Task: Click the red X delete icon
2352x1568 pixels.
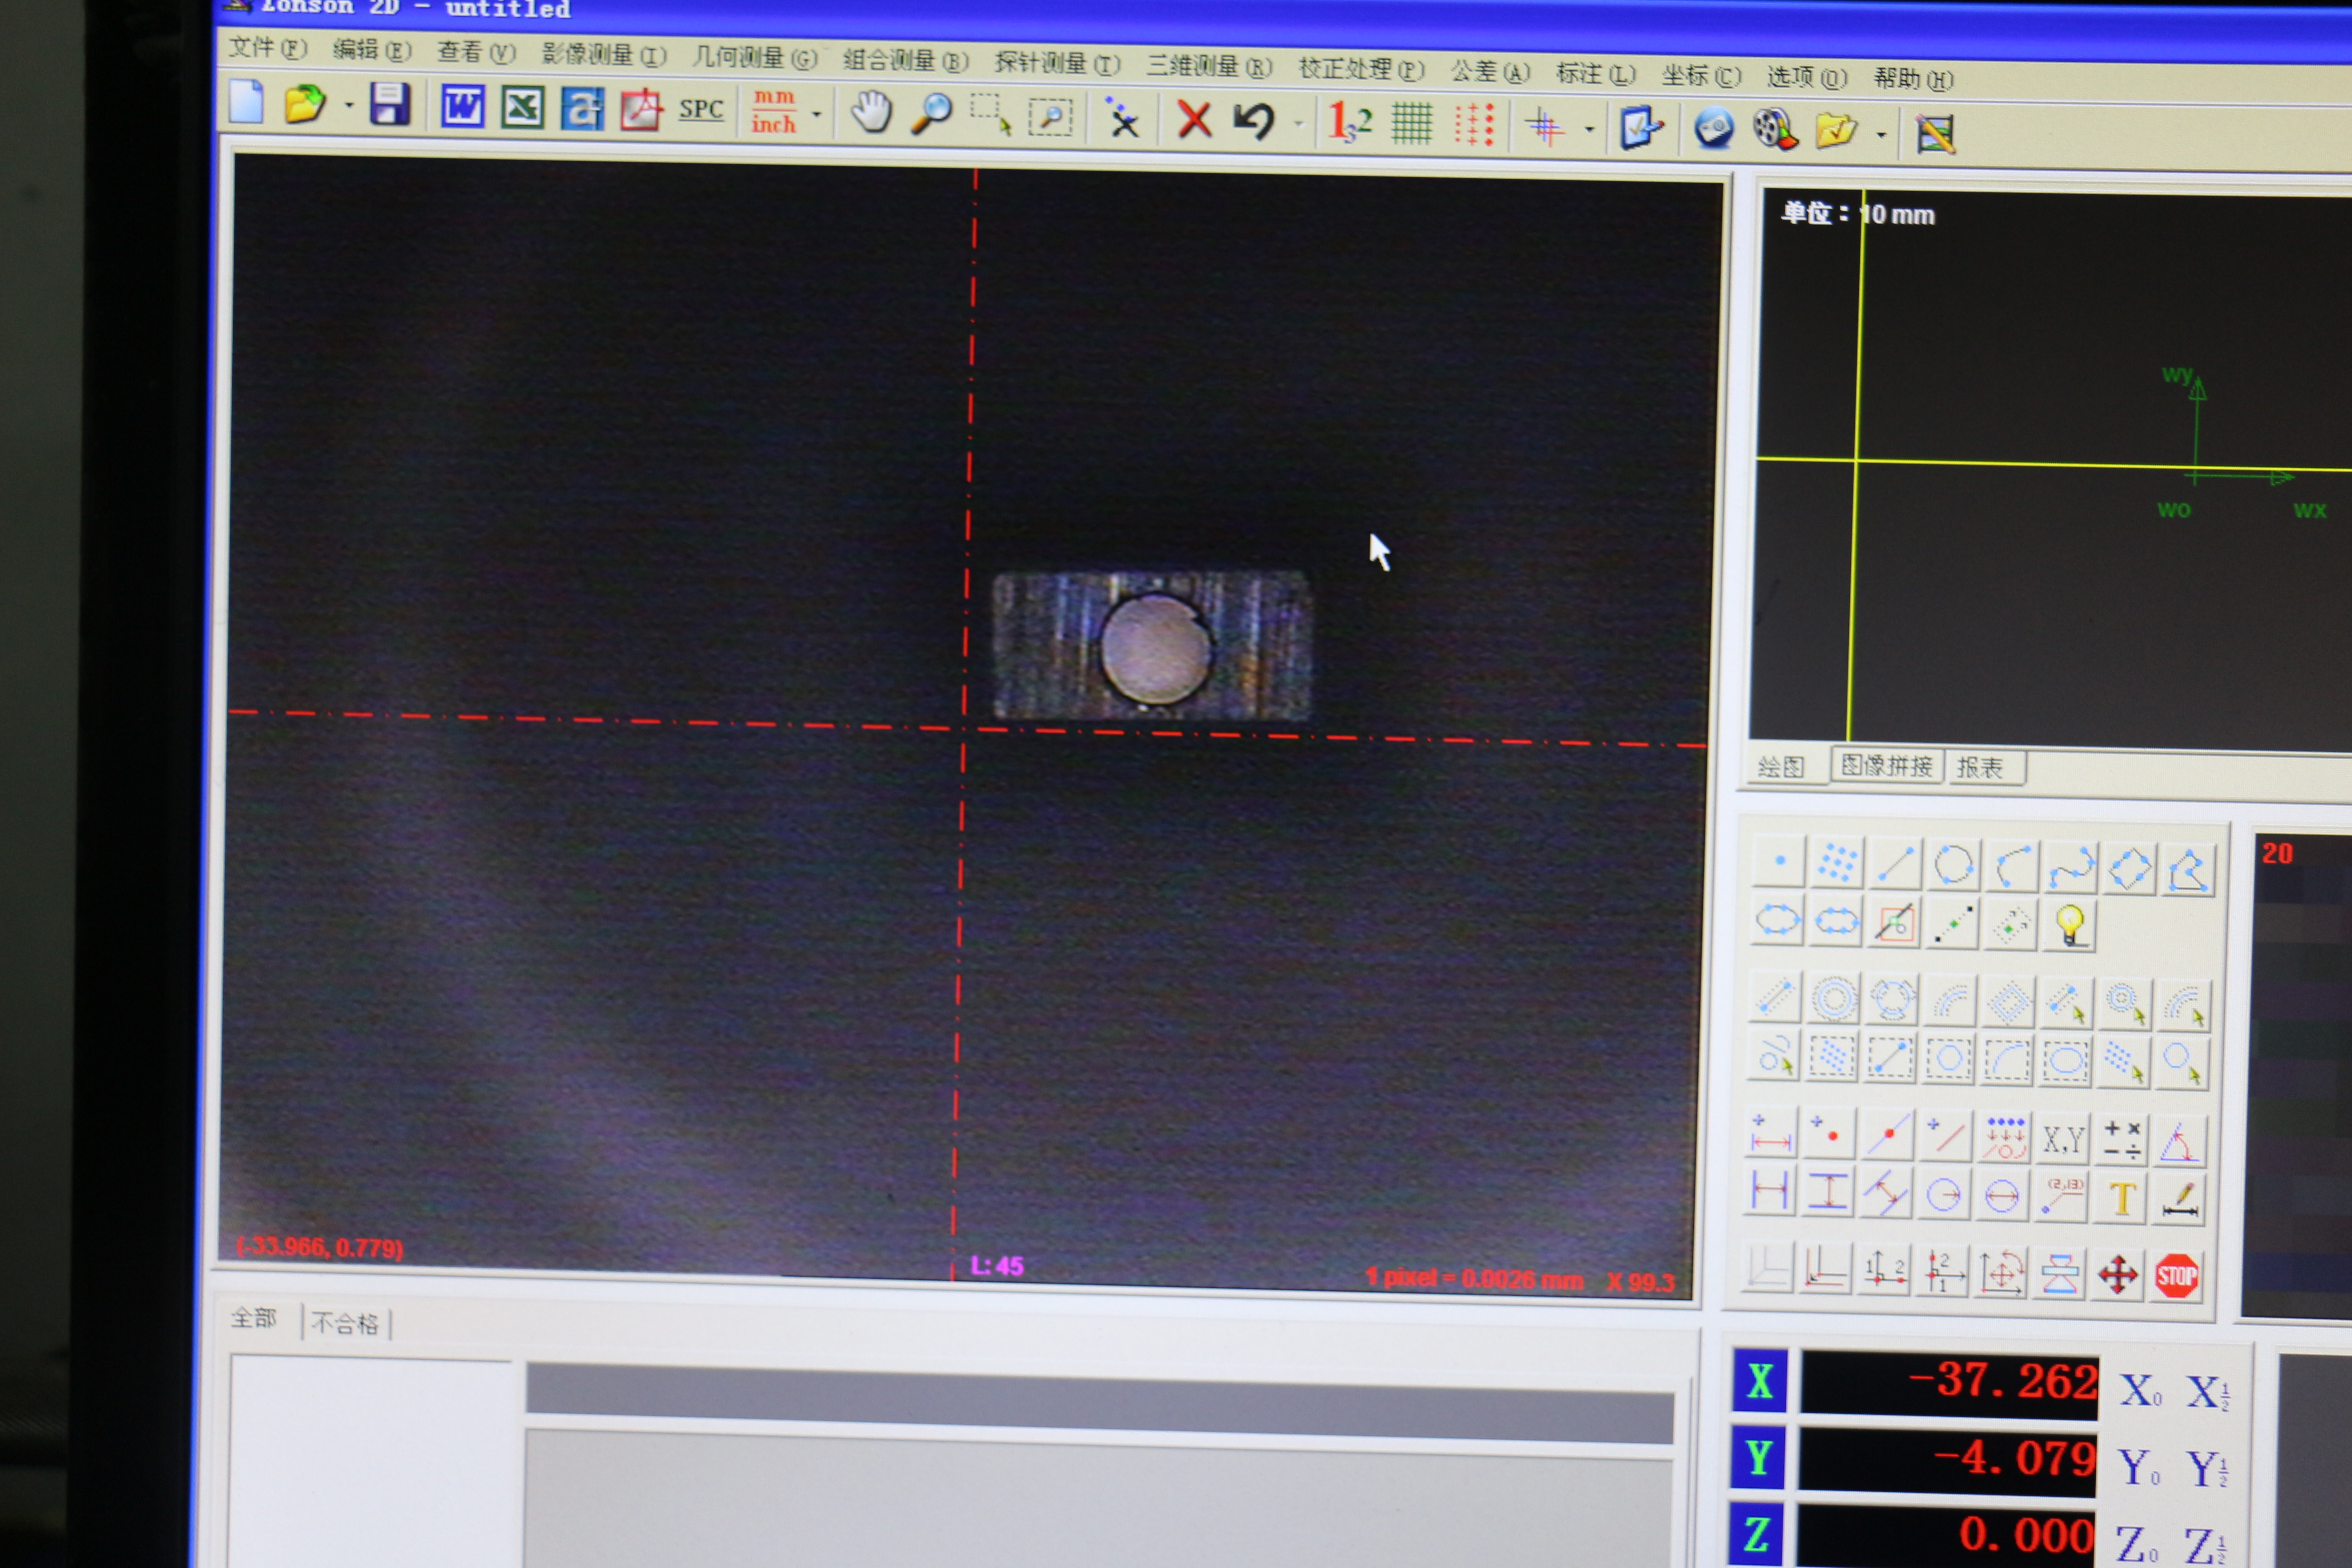Action: point(1194,120)
